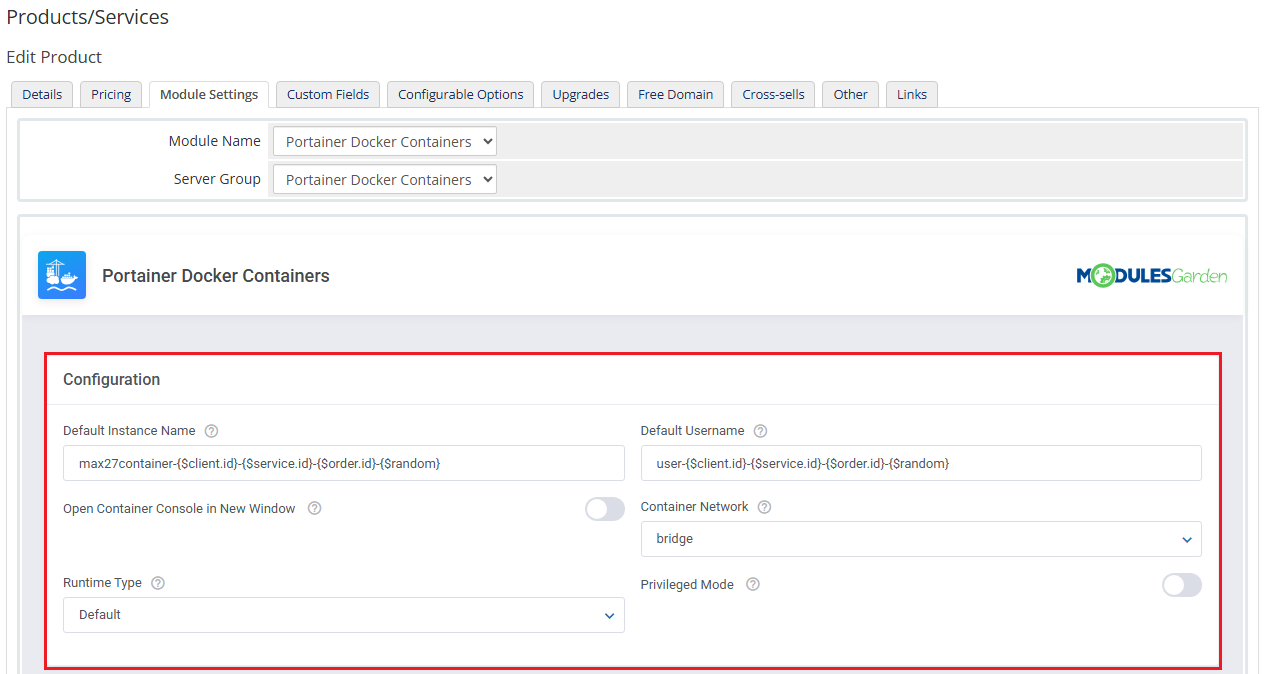Click the Products/Services page heading
1266x674 pixels.
88,17
